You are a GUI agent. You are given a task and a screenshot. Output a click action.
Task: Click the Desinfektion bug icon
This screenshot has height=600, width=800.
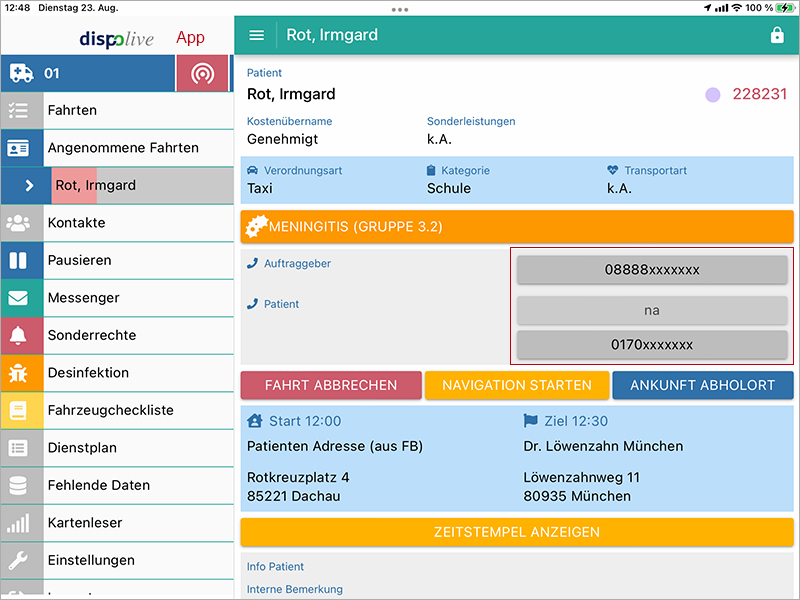20,373
